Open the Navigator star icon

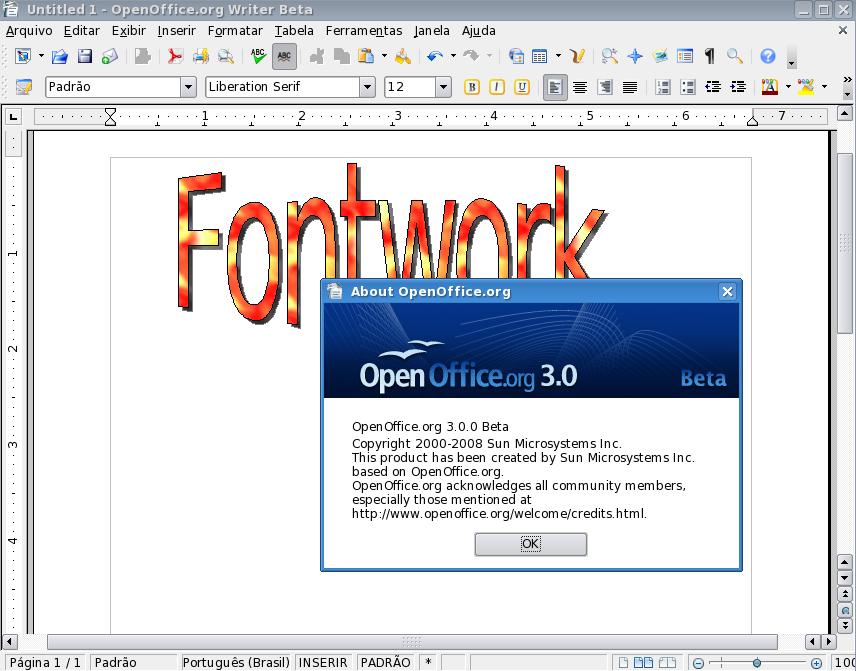click(x=635, y=56)
